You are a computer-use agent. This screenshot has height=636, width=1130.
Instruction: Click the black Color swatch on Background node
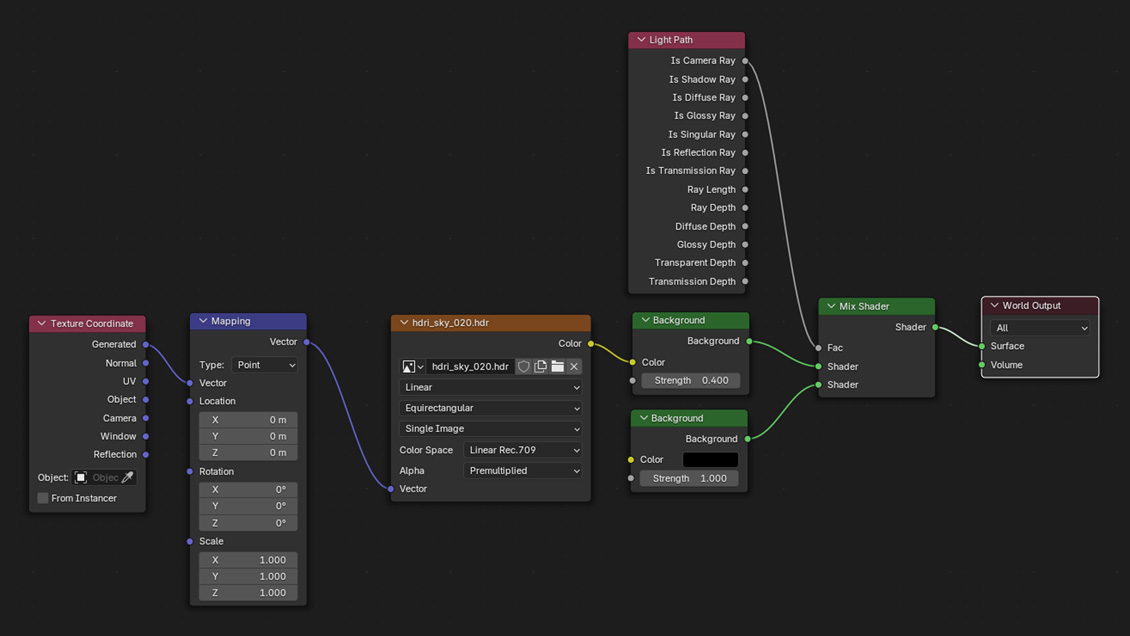(710, 460)
